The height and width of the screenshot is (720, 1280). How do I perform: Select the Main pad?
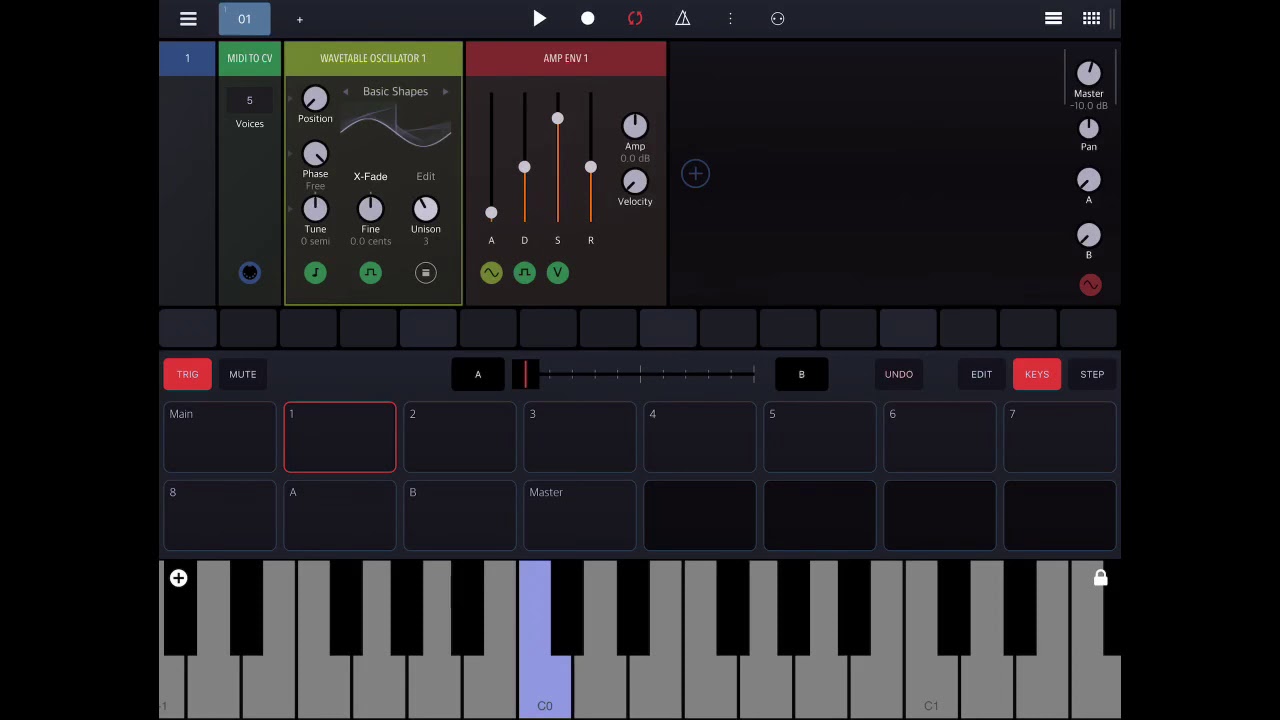(x=220, y=437)
